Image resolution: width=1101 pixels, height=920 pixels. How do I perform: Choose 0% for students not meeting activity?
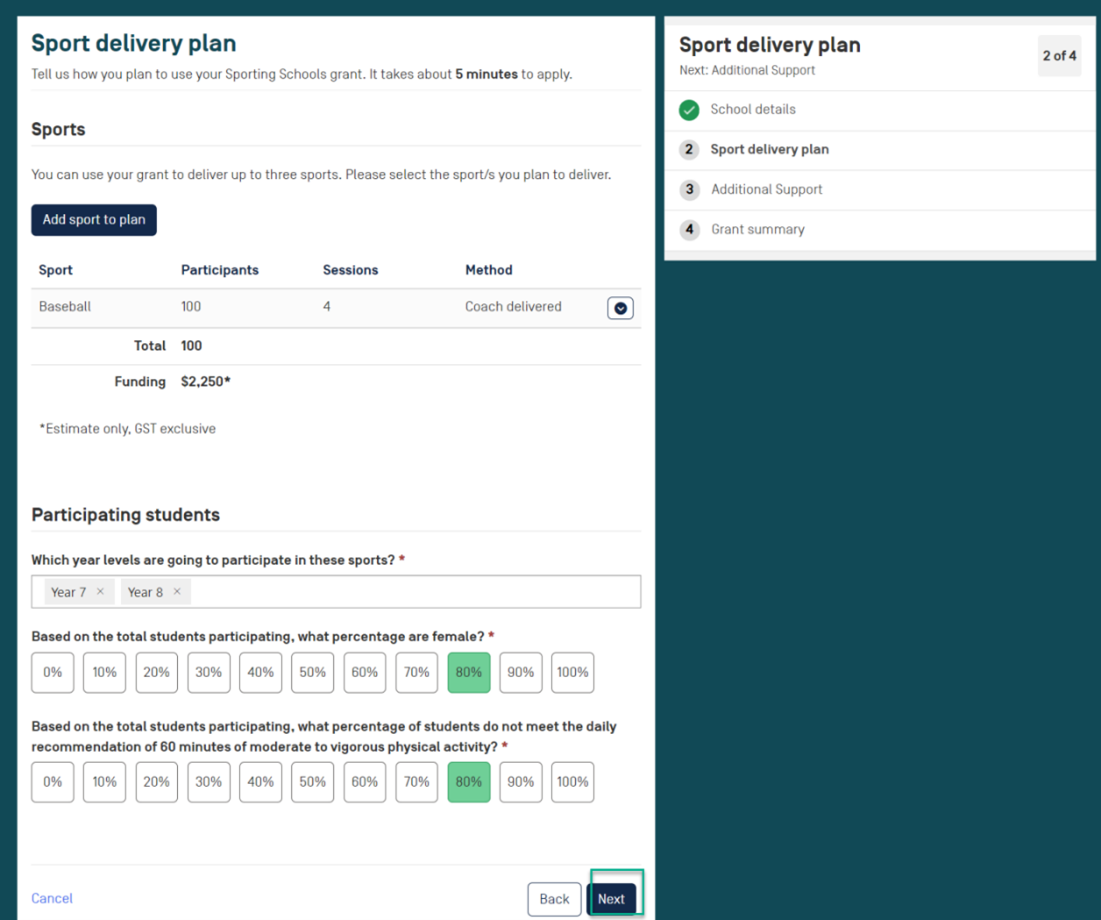[53, 782]
